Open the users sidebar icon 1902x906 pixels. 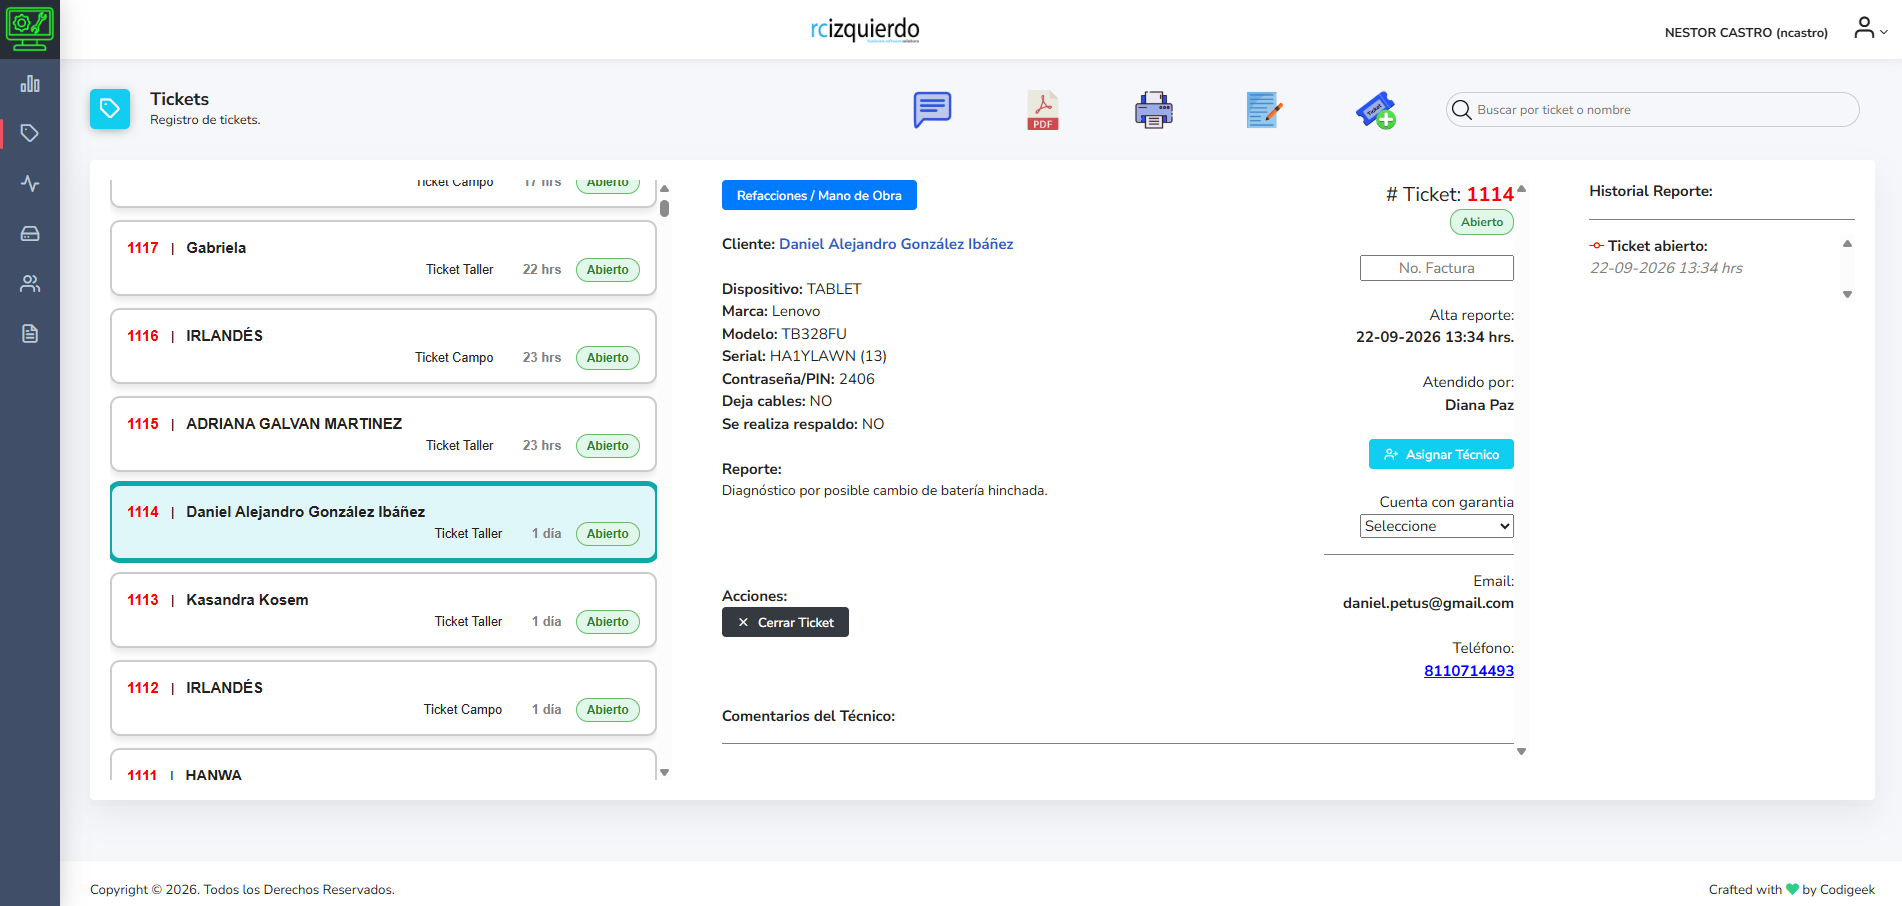[x=30, y=284]
